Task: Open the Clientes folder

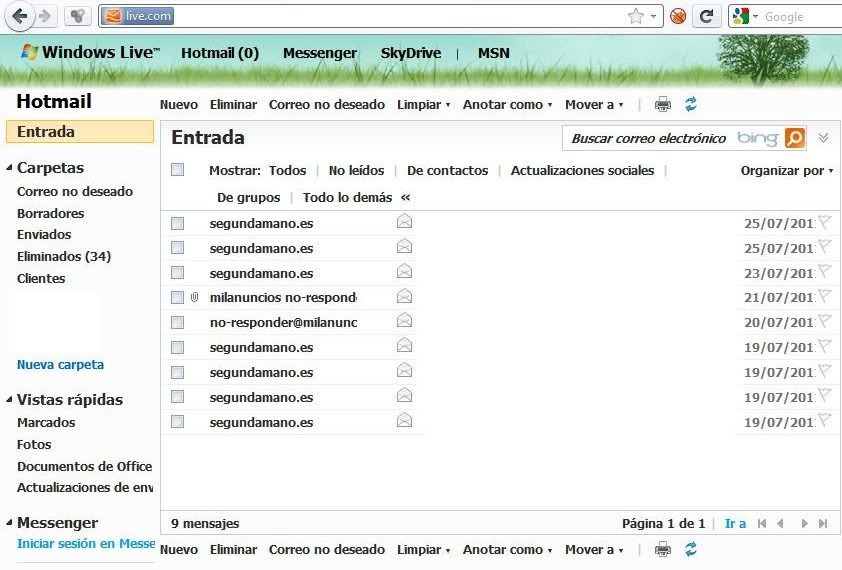Action: point(41,278)
